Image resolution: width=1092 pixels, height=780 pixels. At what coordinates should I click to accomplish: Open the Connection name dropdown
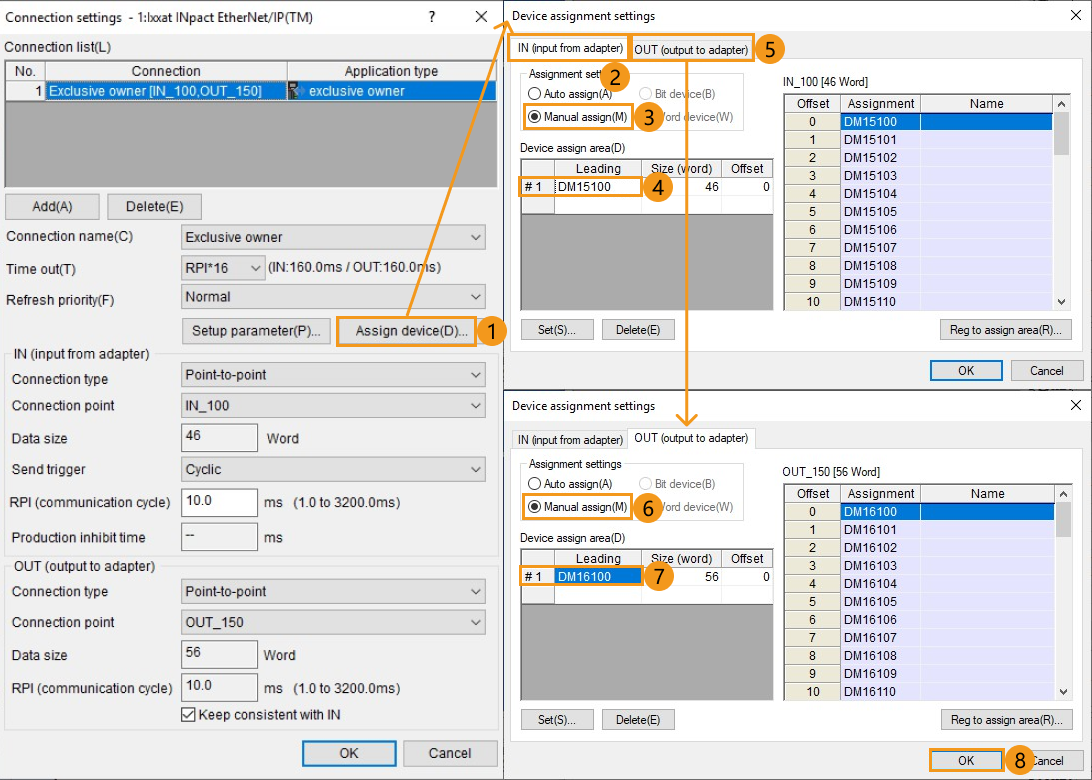tap(334, 237)
